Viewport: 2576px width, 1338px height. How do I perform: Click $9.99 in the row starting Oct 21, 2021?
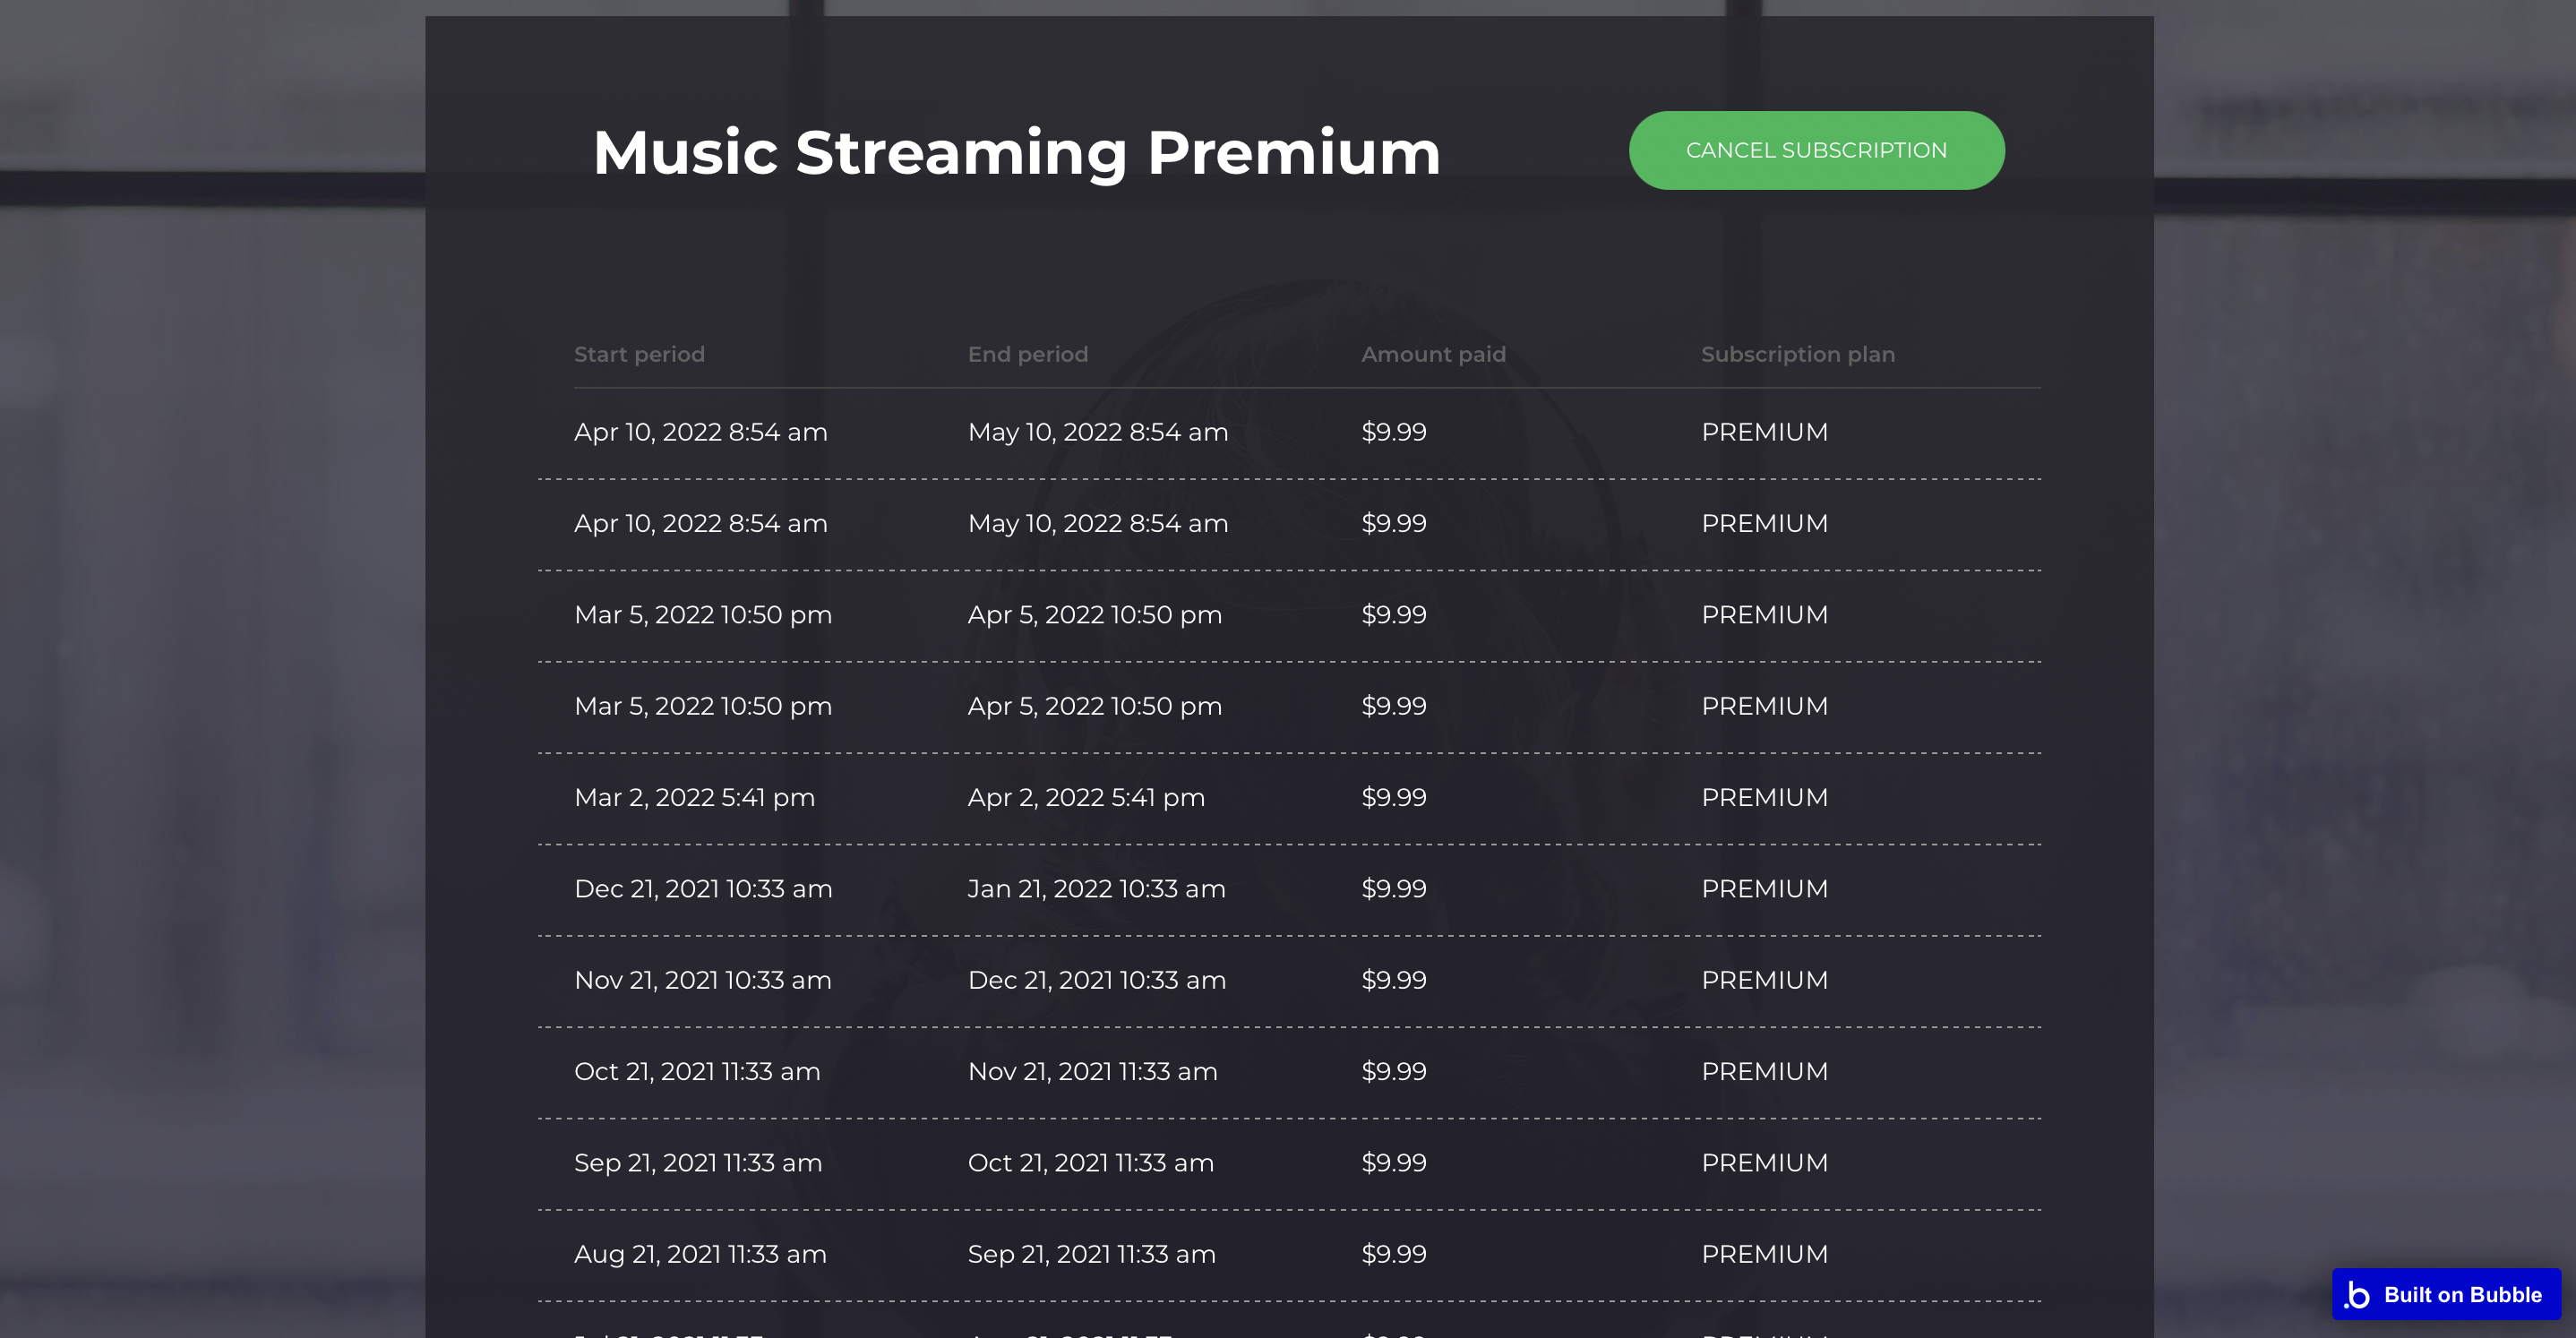point(1393,1071)
